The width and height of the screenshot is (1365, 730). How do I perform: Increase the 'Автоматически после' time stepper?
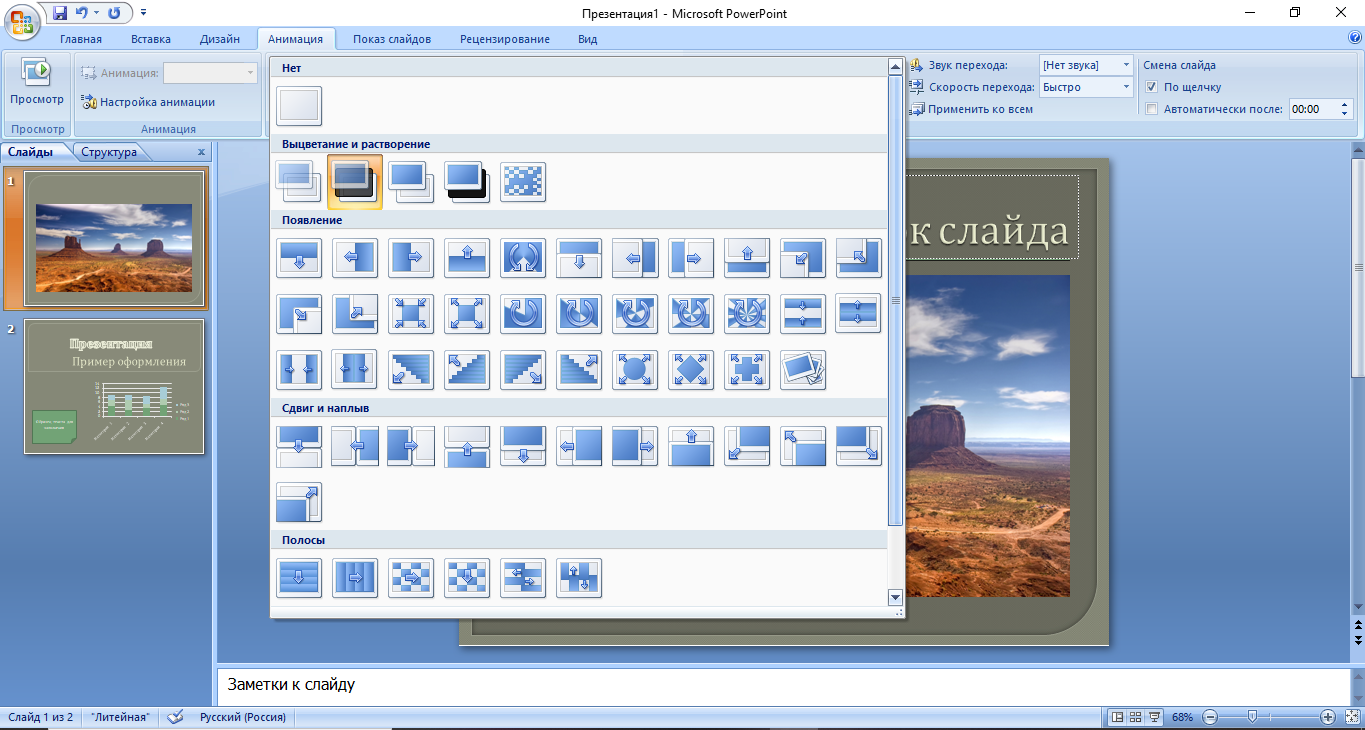coord(1343,105)
